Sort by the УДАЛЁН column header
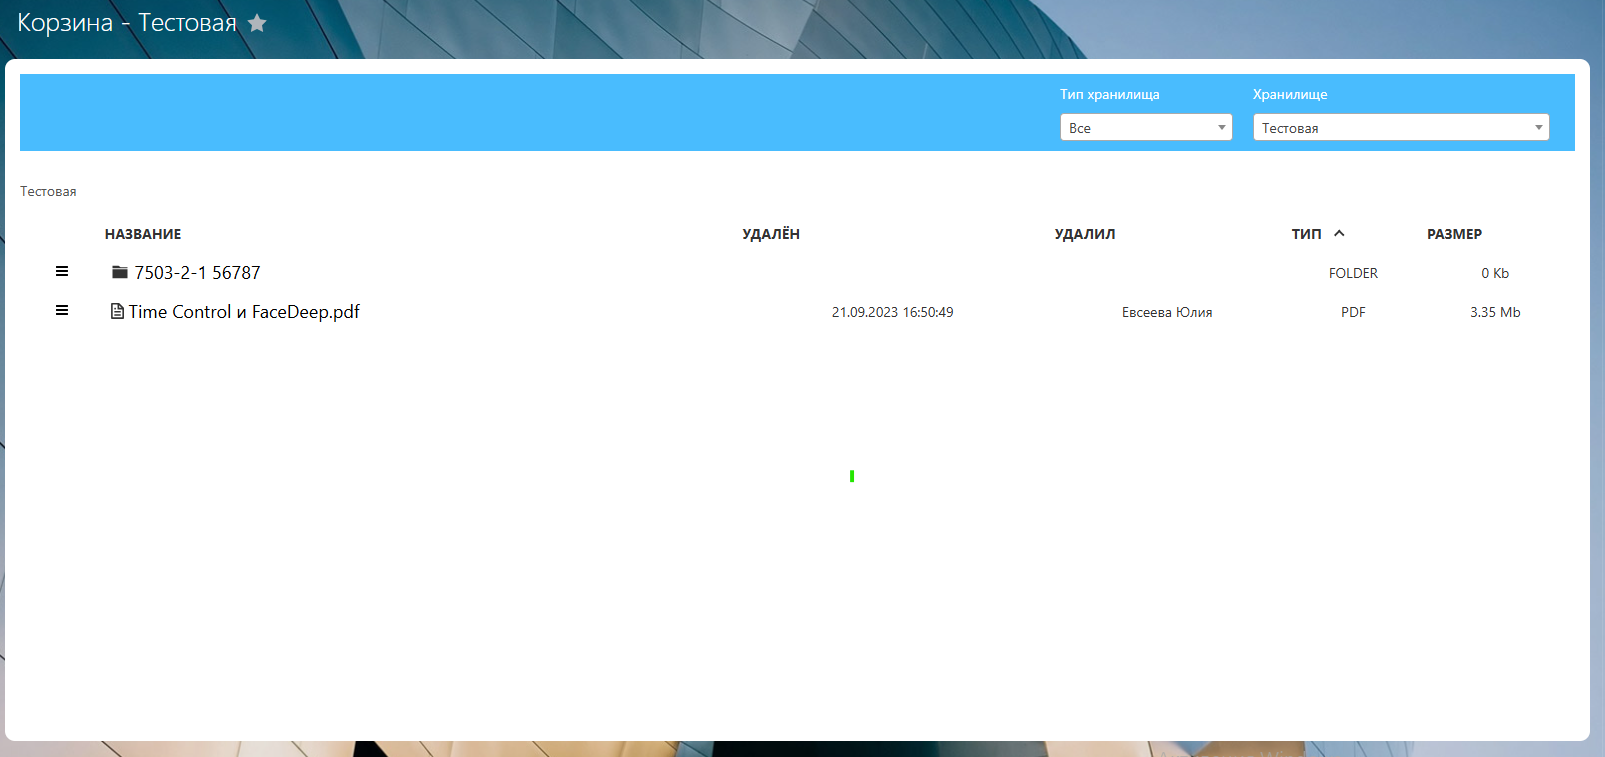The width and height of the screenshot is (1605, 757). [770, 234]
